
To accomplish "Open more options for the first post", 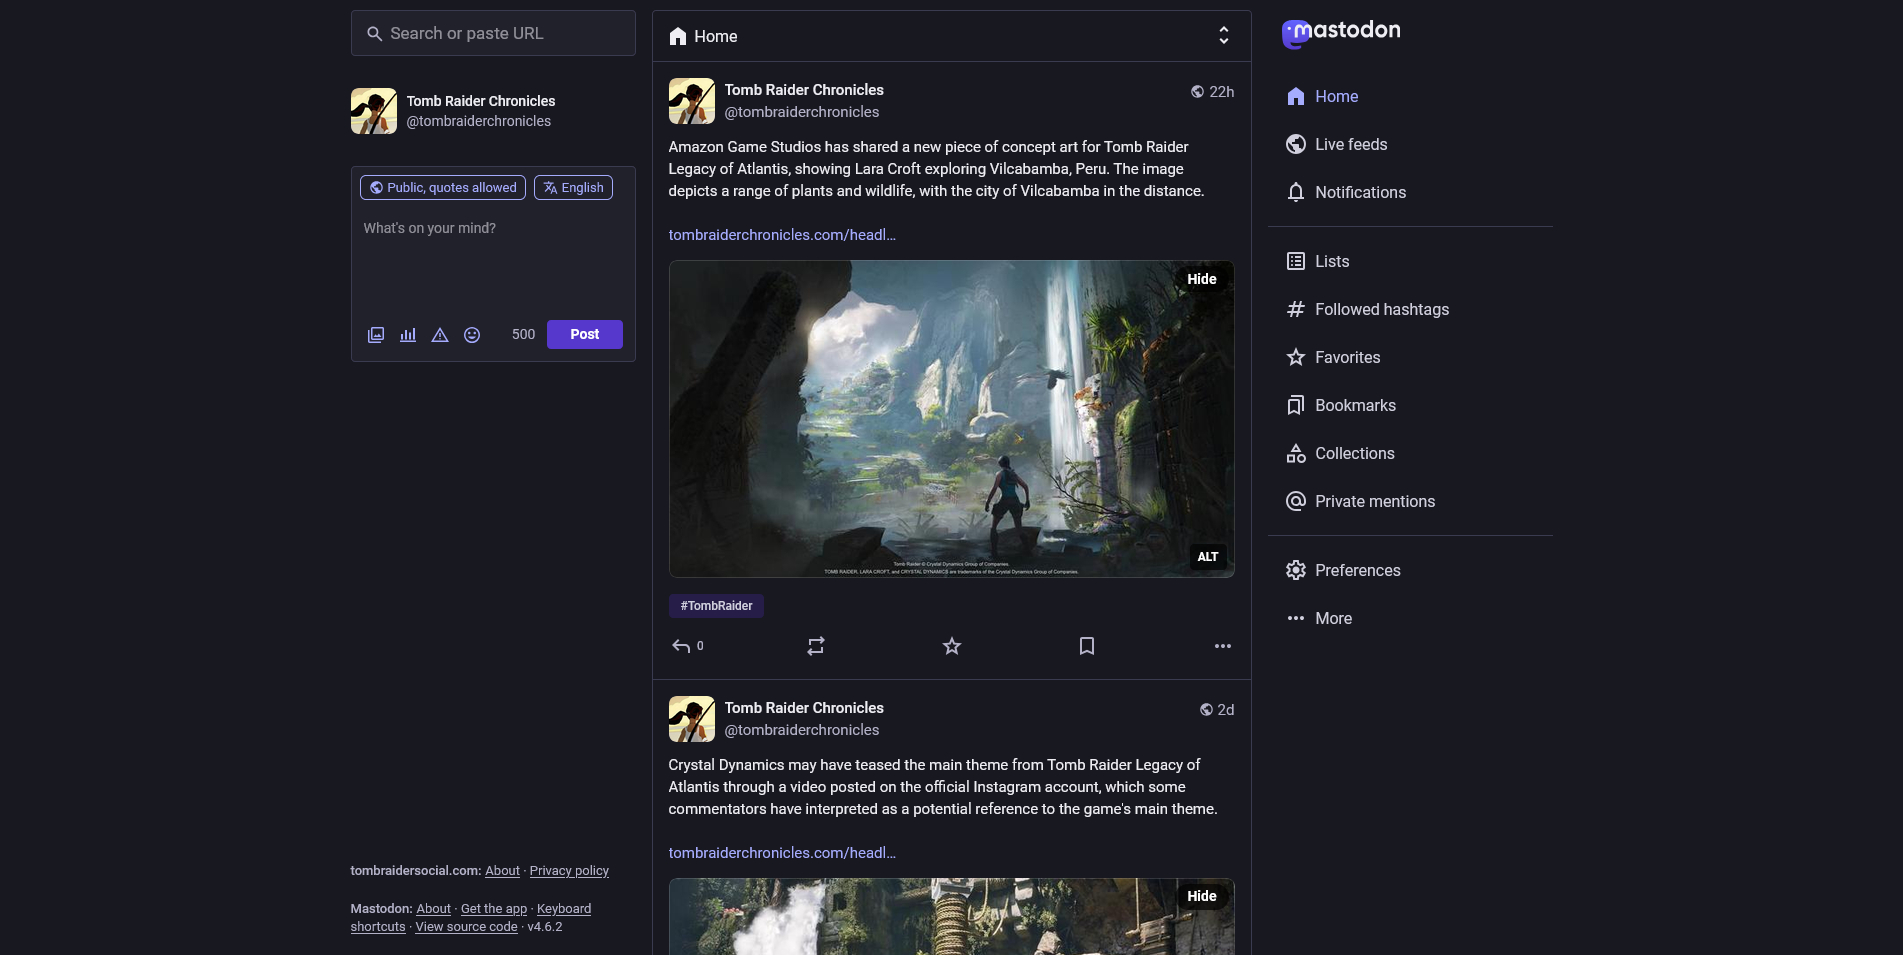I will tap(1223, 646).
